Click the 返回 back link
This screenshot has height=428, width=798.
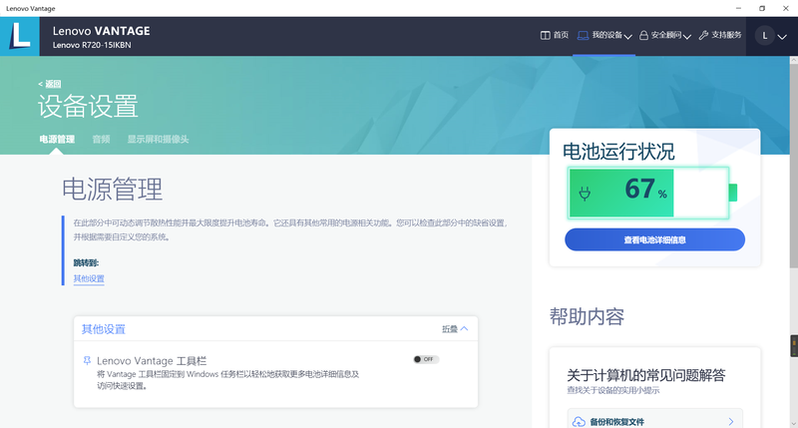[x=50, y=84]
